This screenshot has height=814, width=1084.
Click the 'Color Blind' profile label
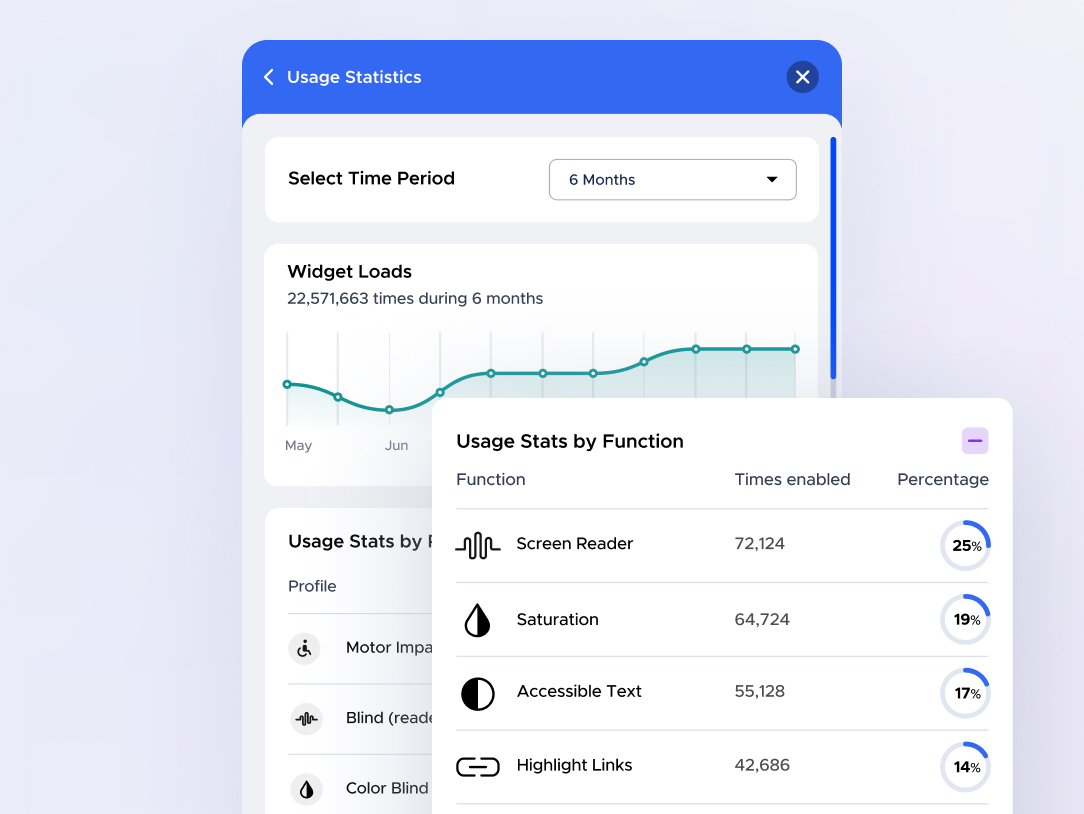point(387,788)
